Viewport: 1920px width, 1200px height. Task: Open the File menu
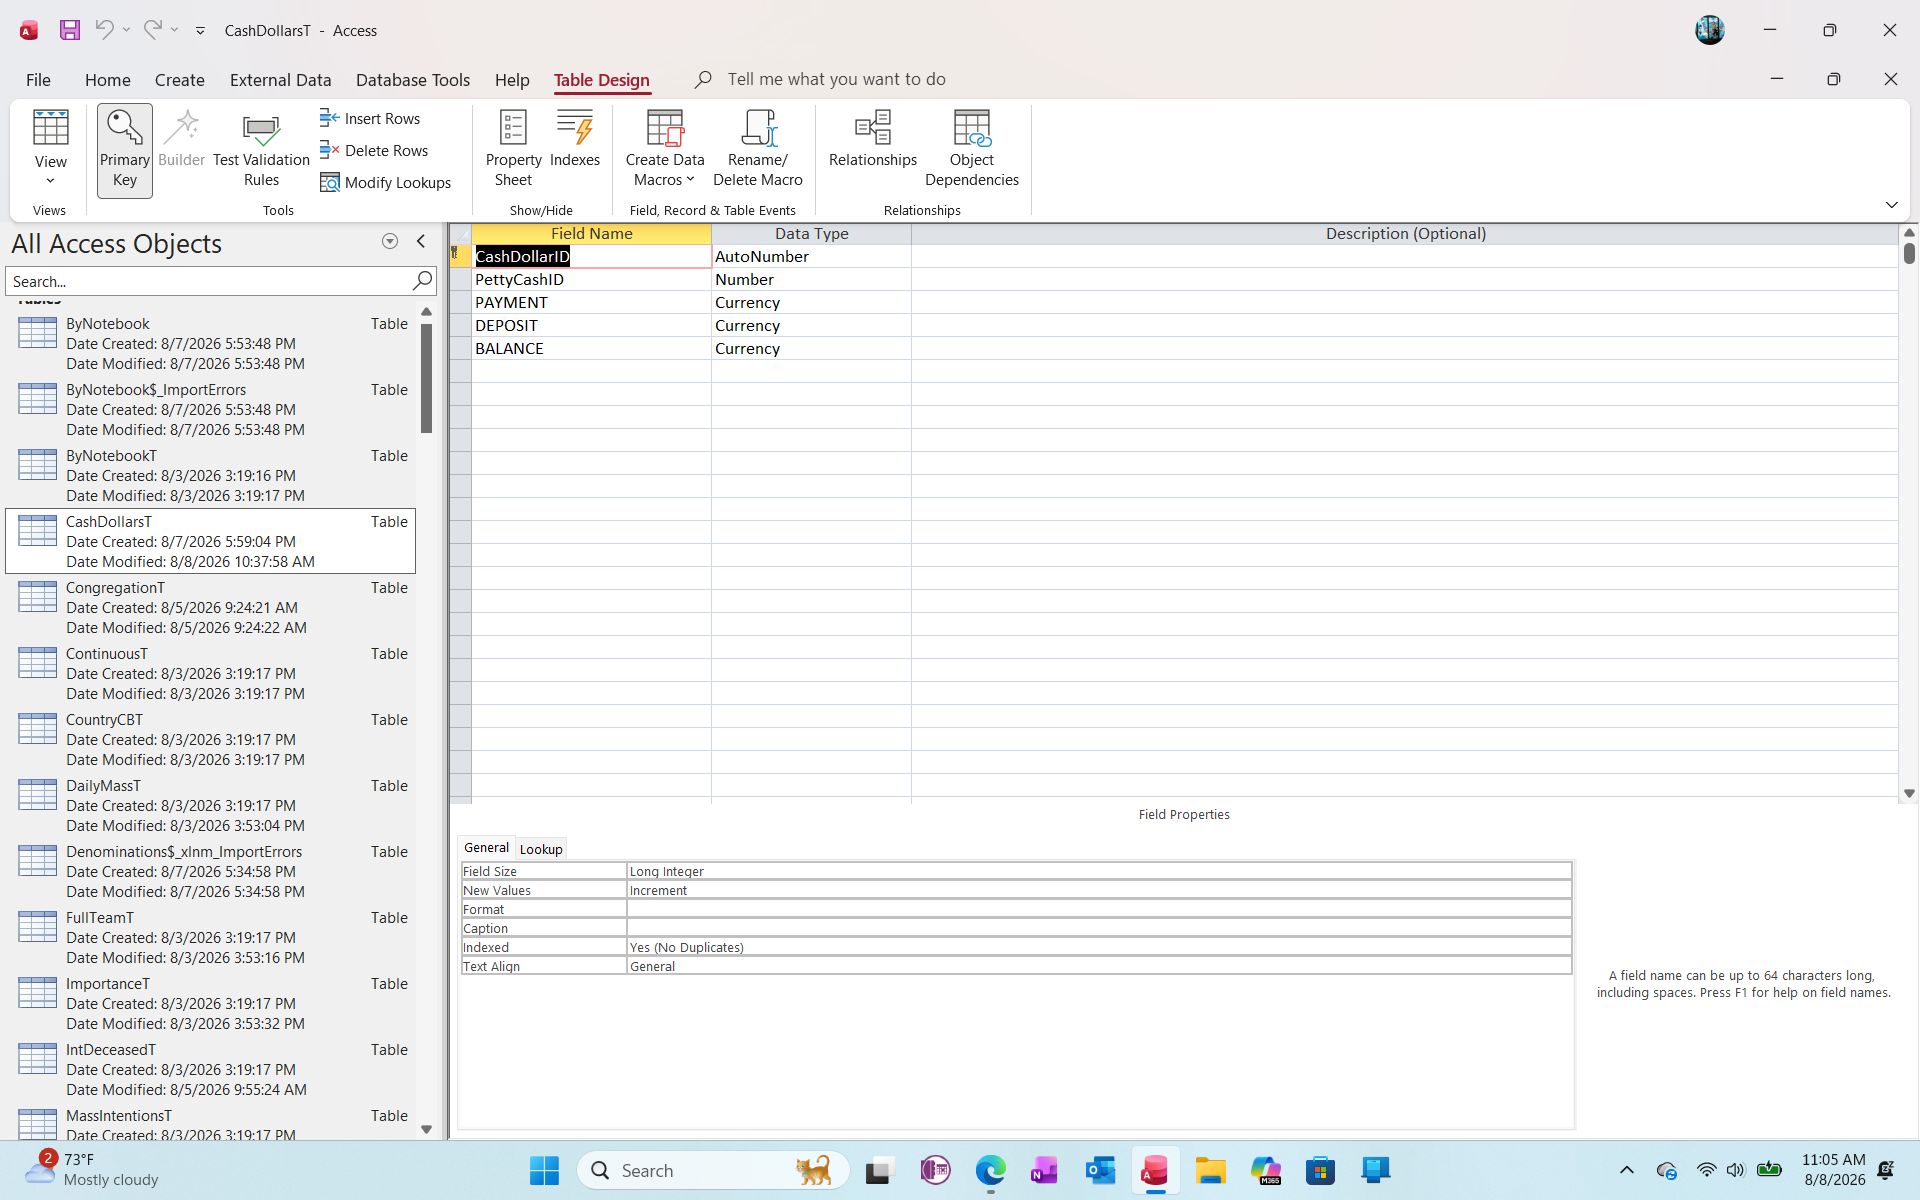coord(38,80)
